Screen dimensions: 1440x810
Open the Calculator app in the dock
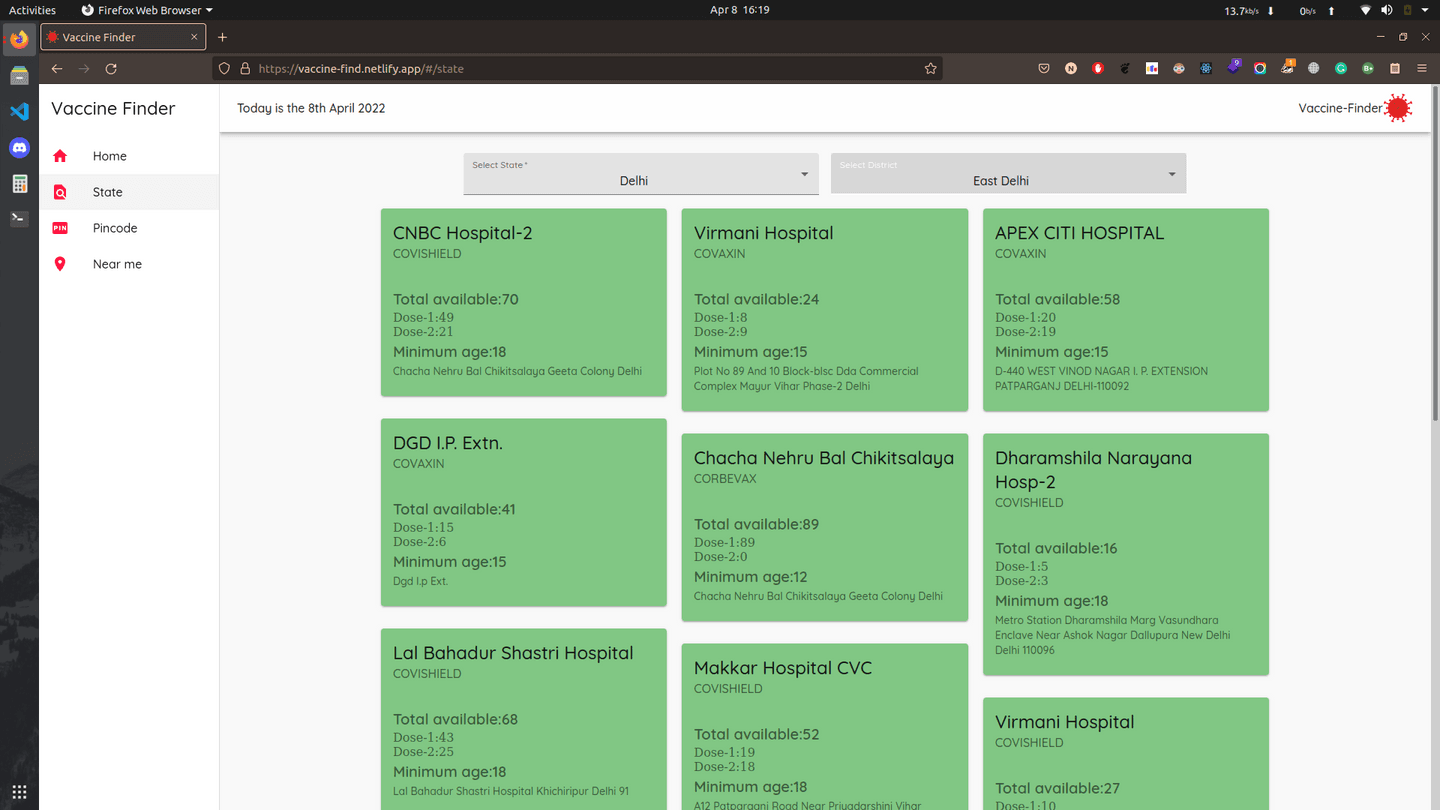pyautogui.click(x=19, y=184)
